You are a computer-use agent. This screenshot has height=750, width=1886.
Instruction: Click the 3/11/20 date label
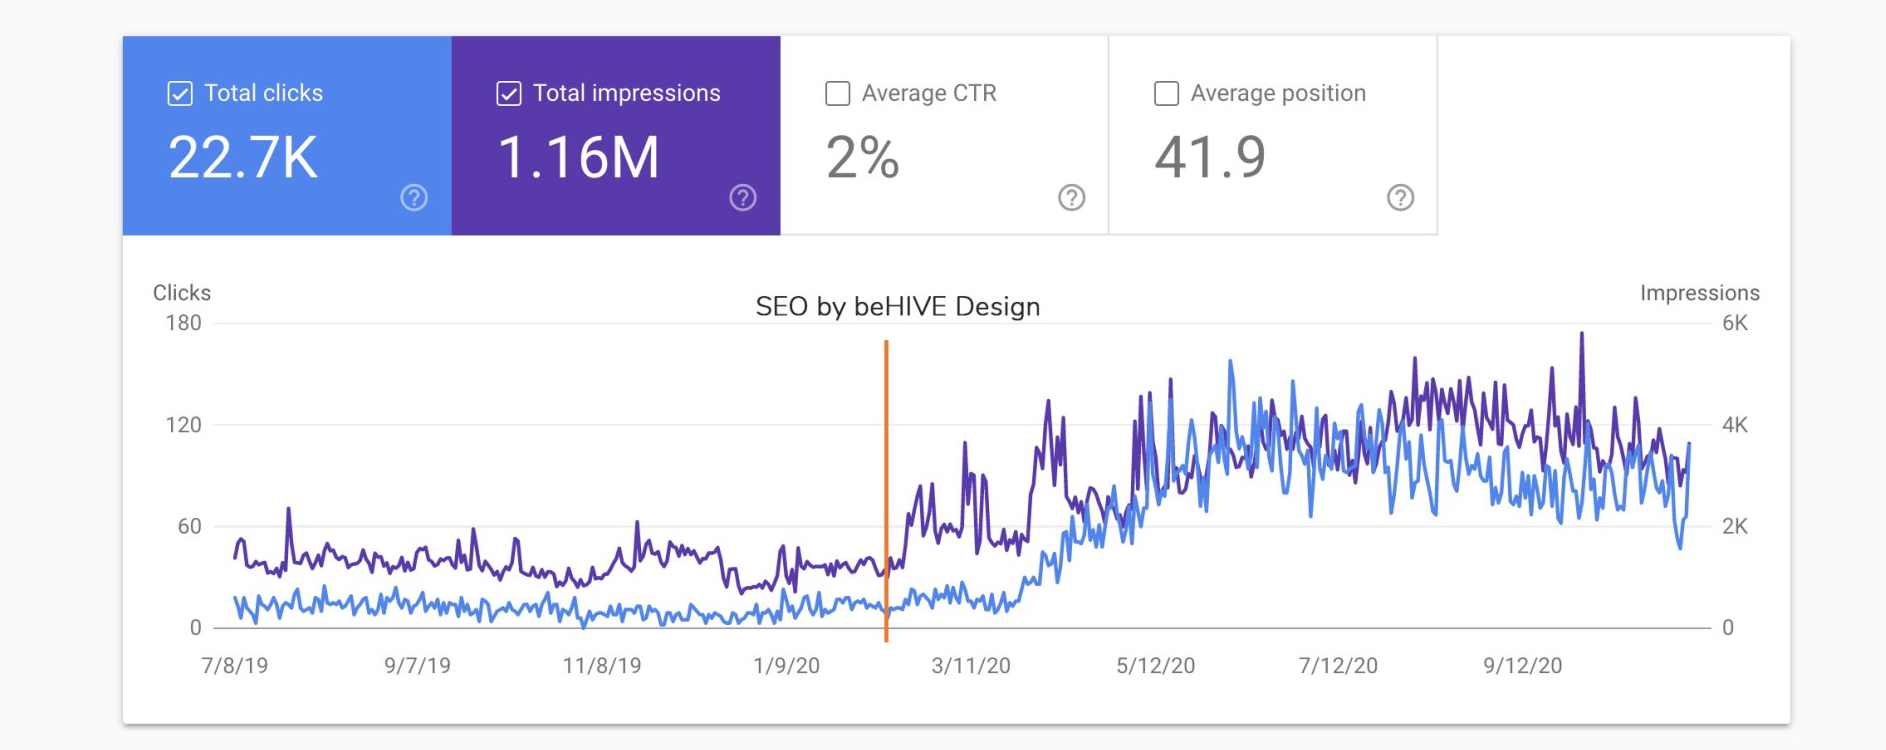pyautogui.click(x=971, y=666)
